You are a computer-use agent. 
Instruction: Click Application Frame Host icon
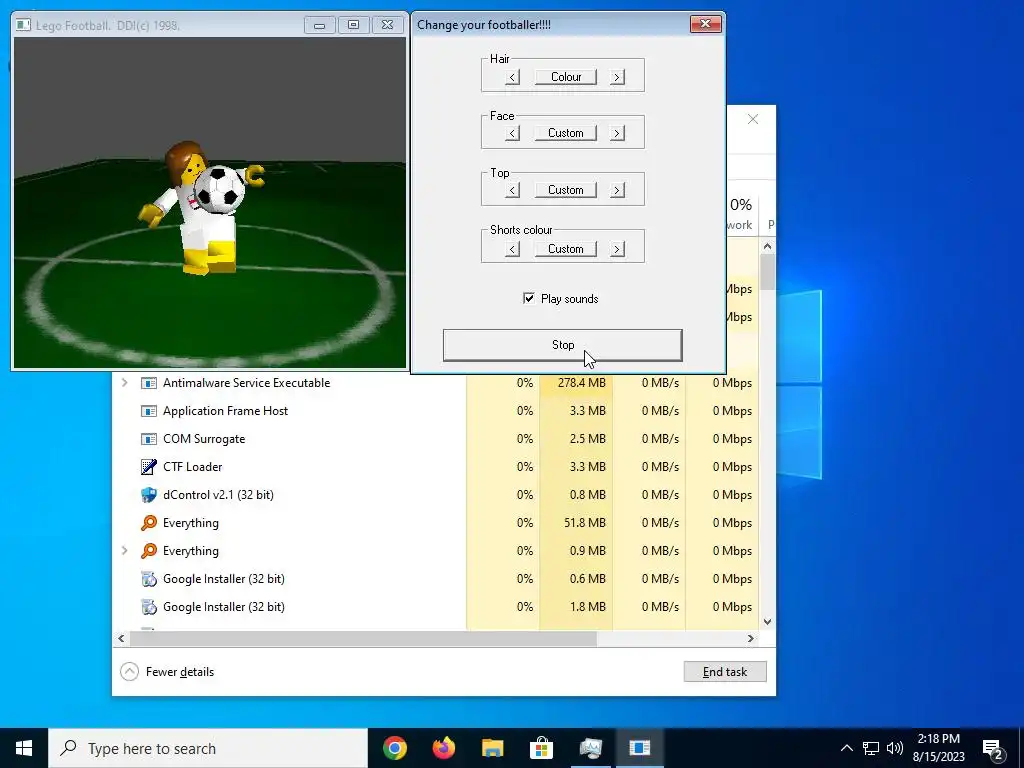[149, 411]
